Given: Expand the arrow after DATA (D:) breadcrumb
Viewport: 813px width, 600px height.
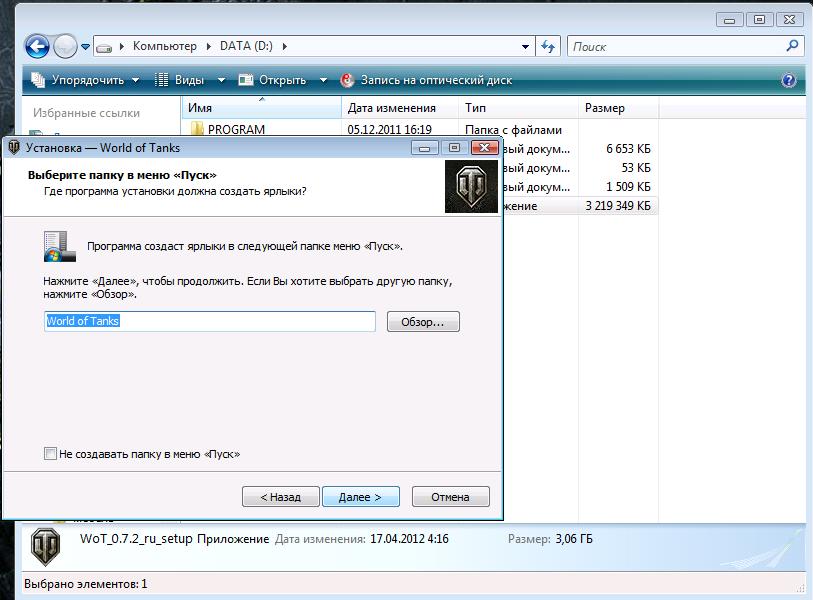Looking at the screenshot, I should click(284, 46).
